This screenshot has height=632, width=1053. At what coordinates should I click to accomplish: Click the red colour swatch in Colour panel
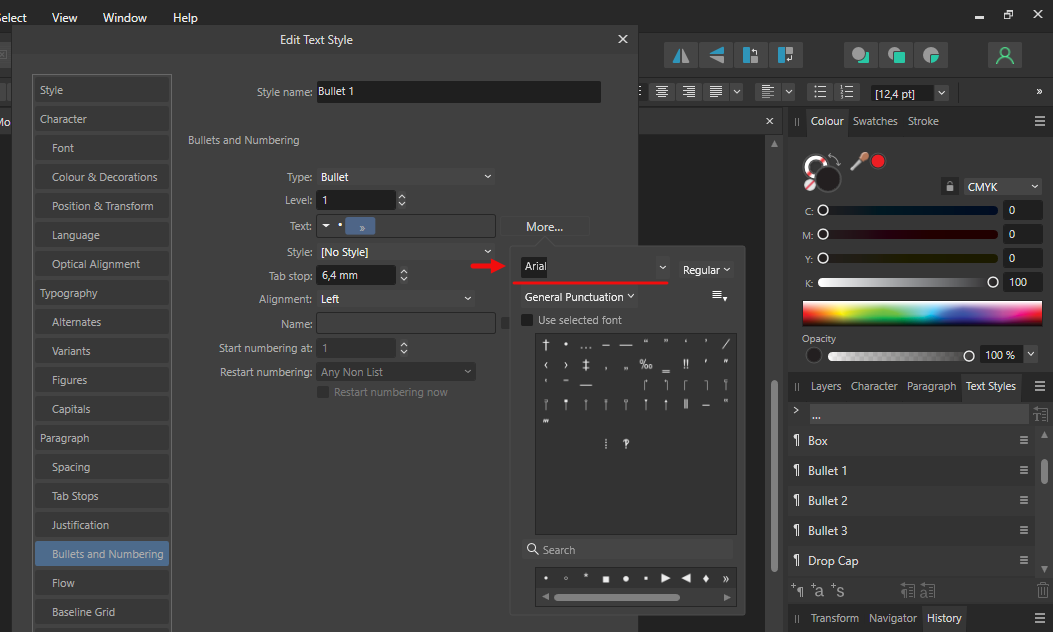coord(879,160)
